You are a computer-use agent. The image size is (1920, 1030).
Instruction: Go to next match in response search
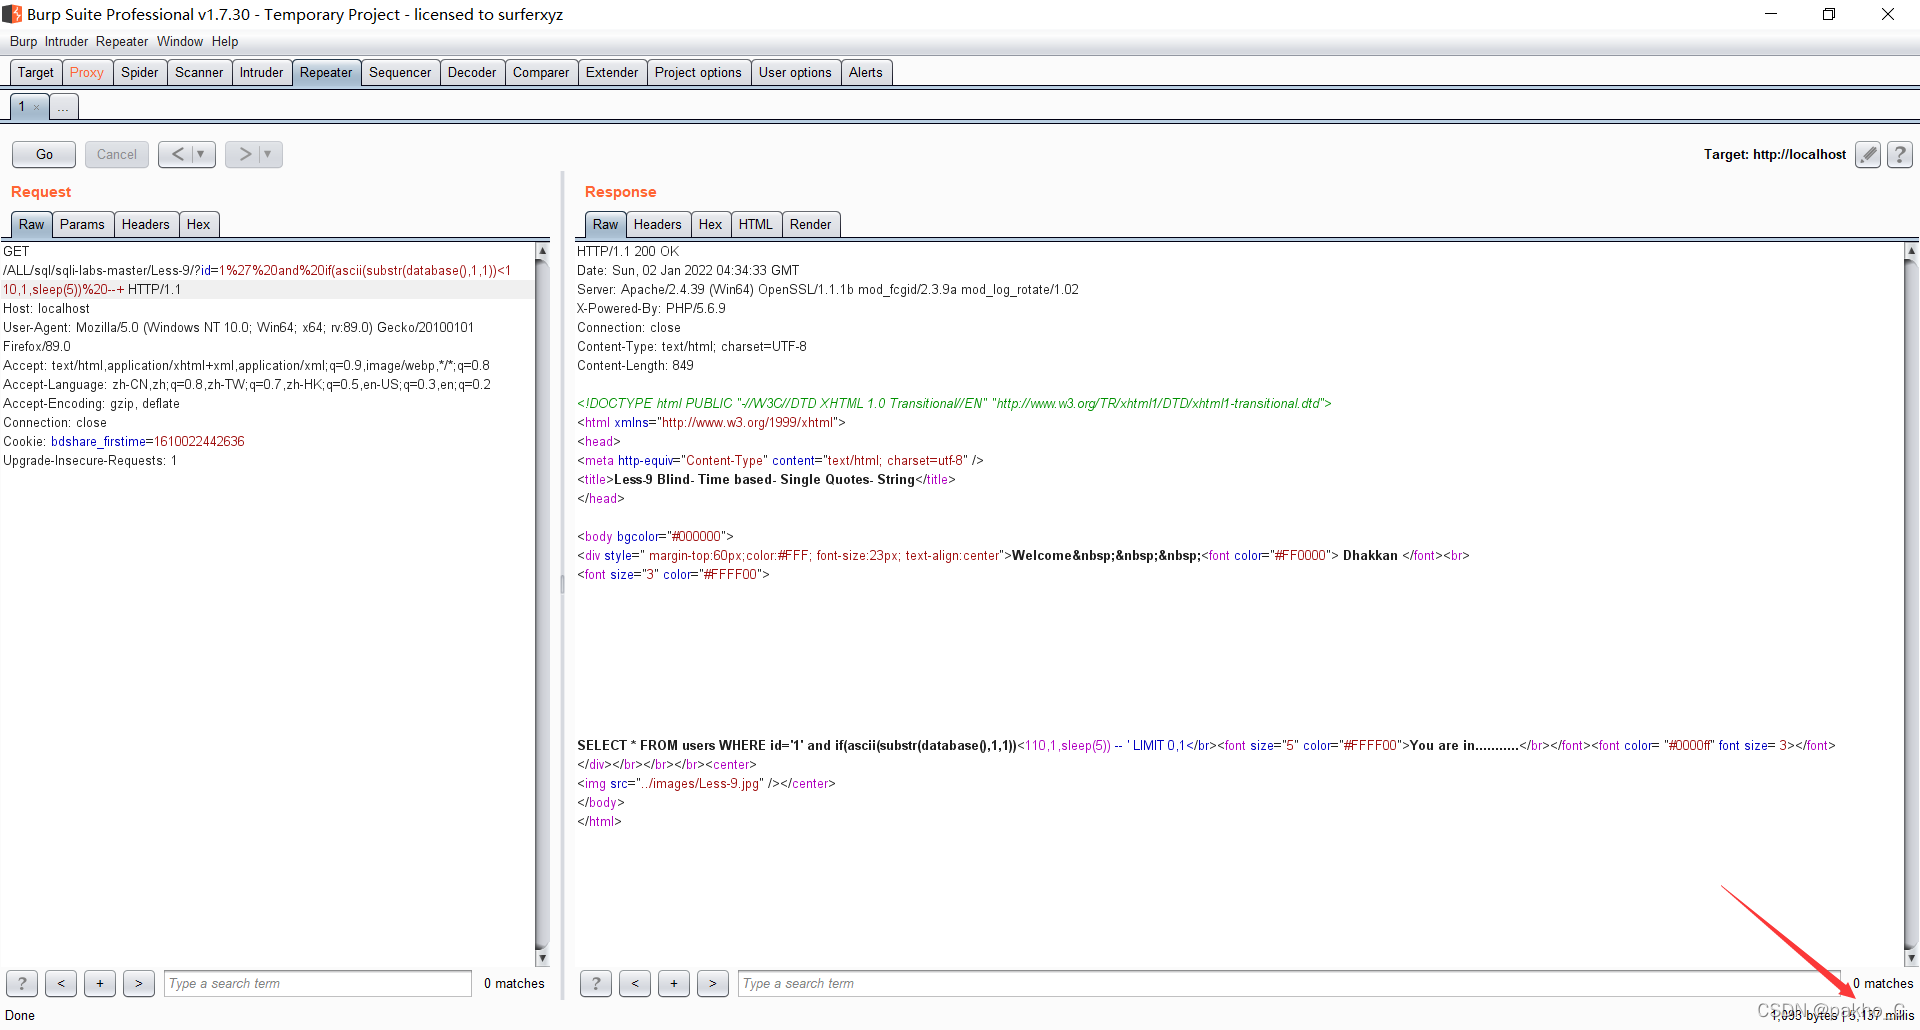click(713, 983)
